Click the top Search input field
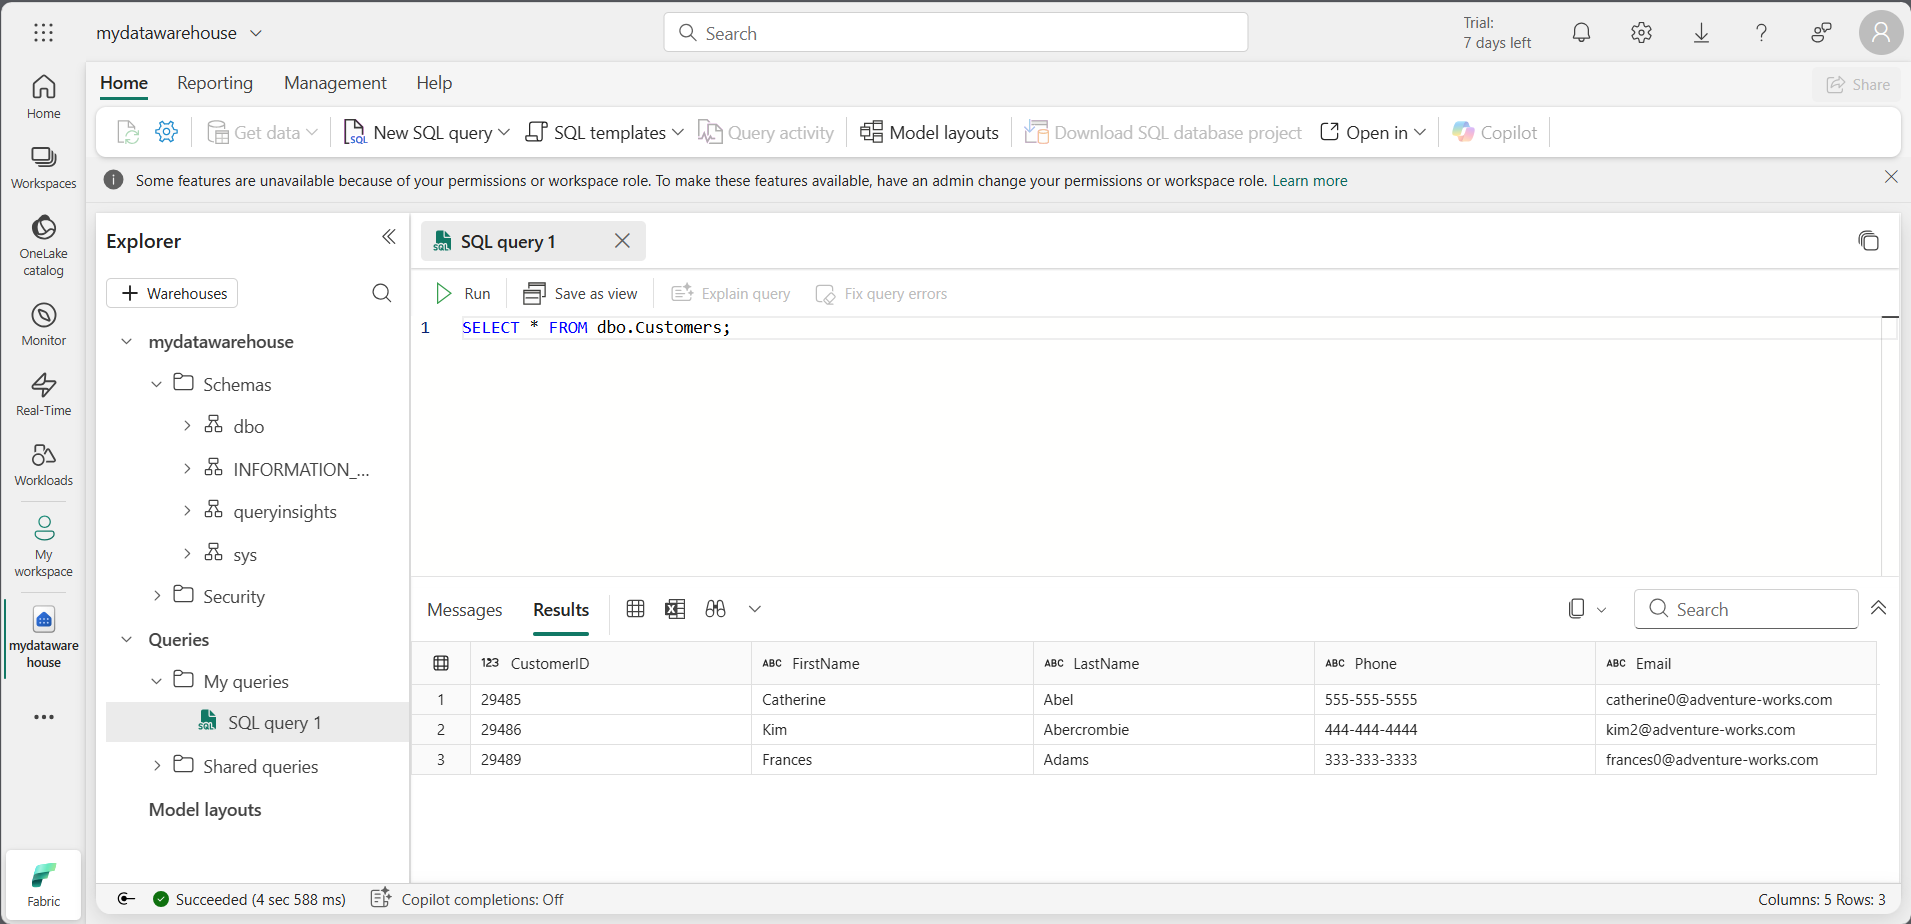The height and width of the screenshot is (924, 1911). click(x=955, y=33)
